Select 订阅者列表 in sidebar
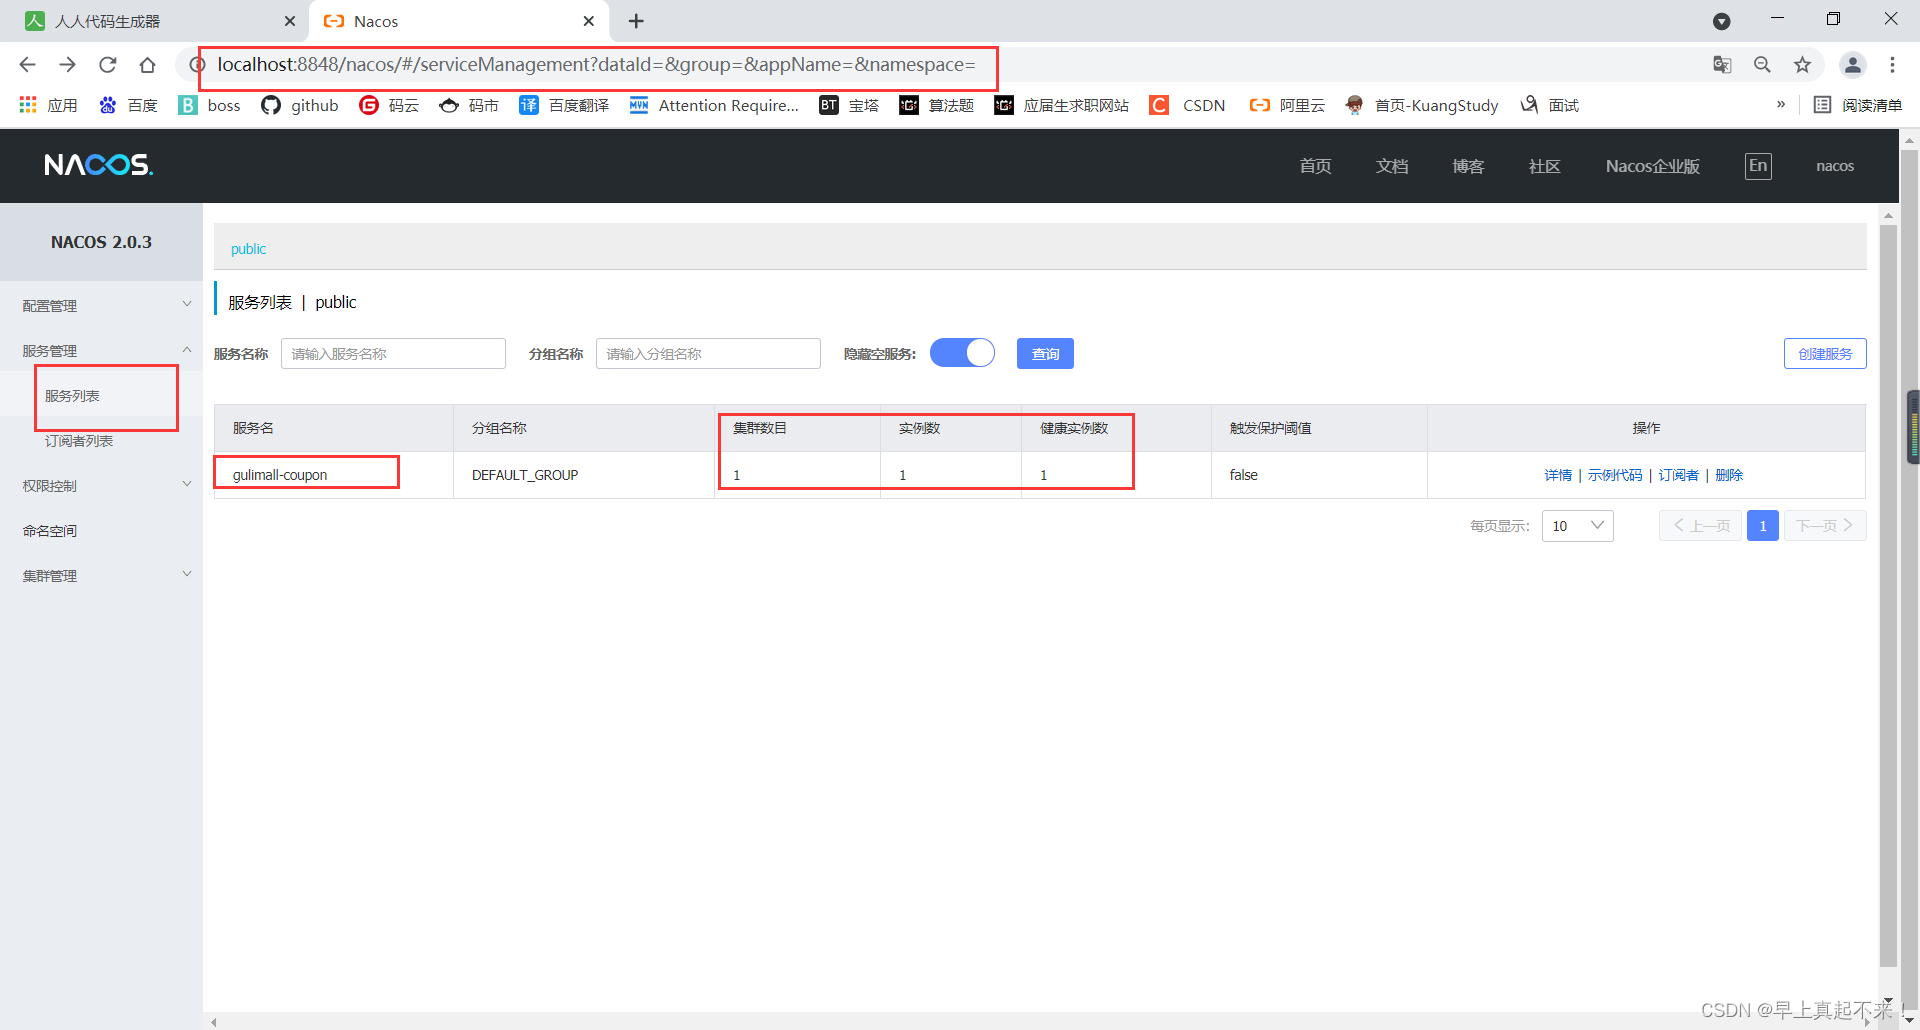1920x1030 pixels. click(x=79, y=441)
